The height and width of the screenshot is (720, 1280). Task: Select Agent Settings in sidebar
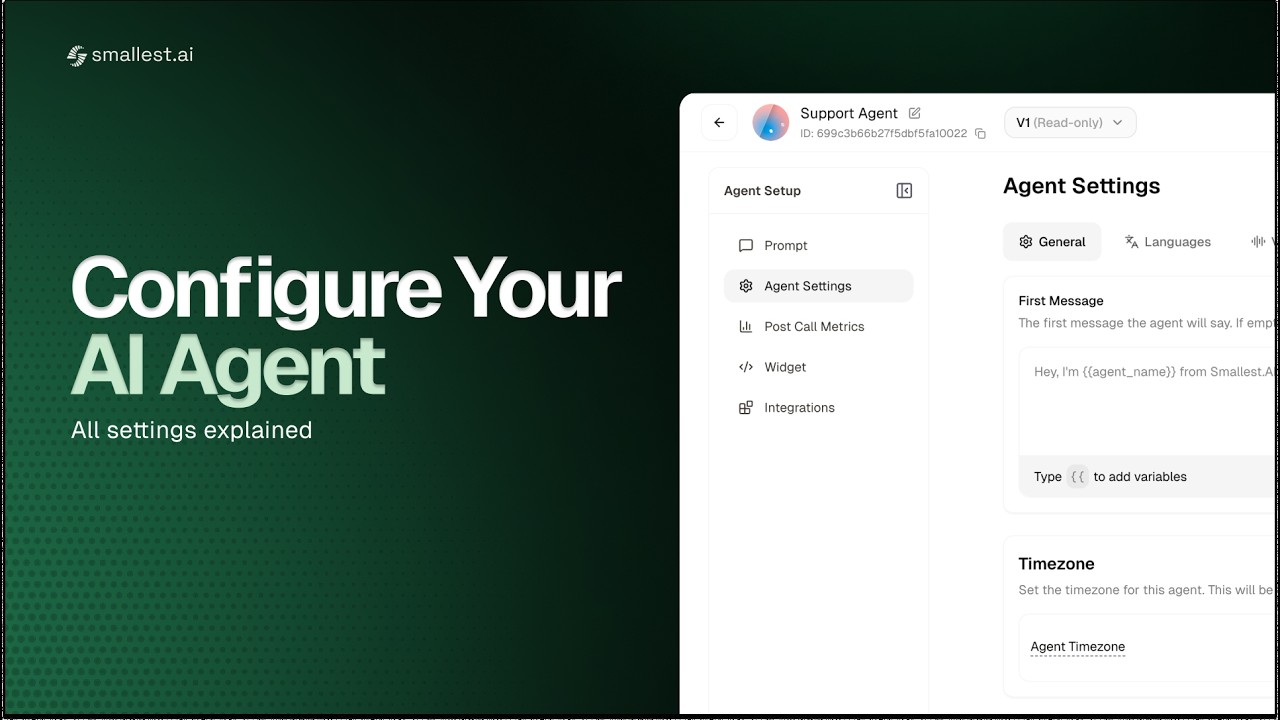[818, 286]
